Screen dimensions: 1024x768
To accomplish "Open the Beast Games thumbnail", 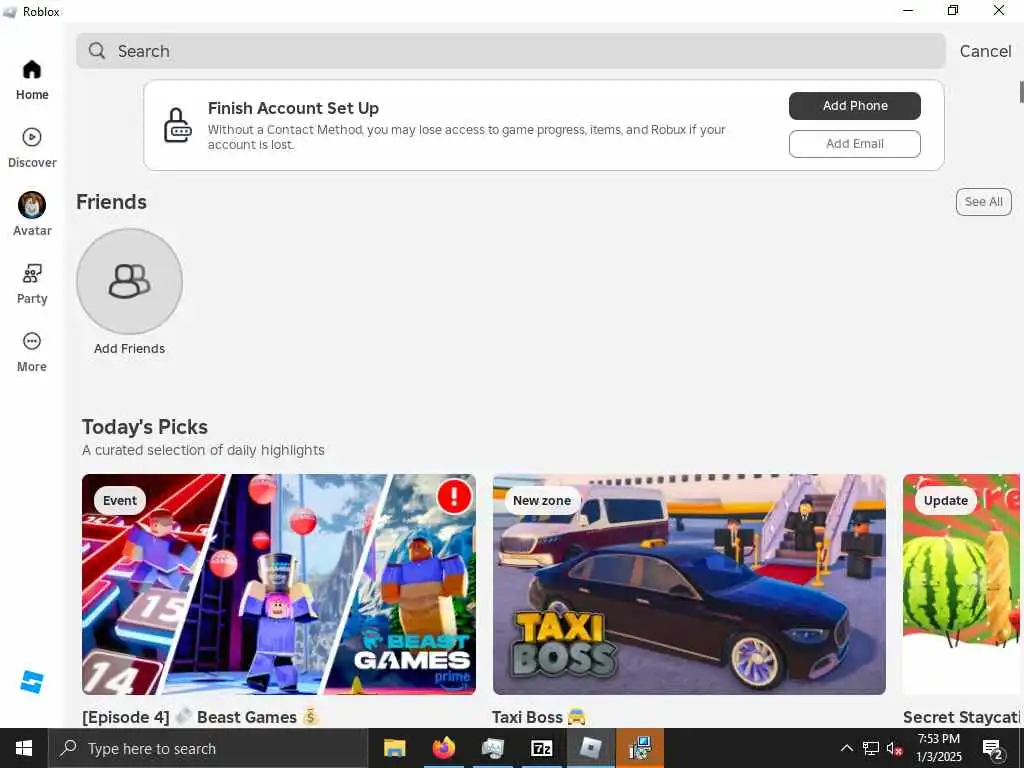I will (x=279, y=584).
